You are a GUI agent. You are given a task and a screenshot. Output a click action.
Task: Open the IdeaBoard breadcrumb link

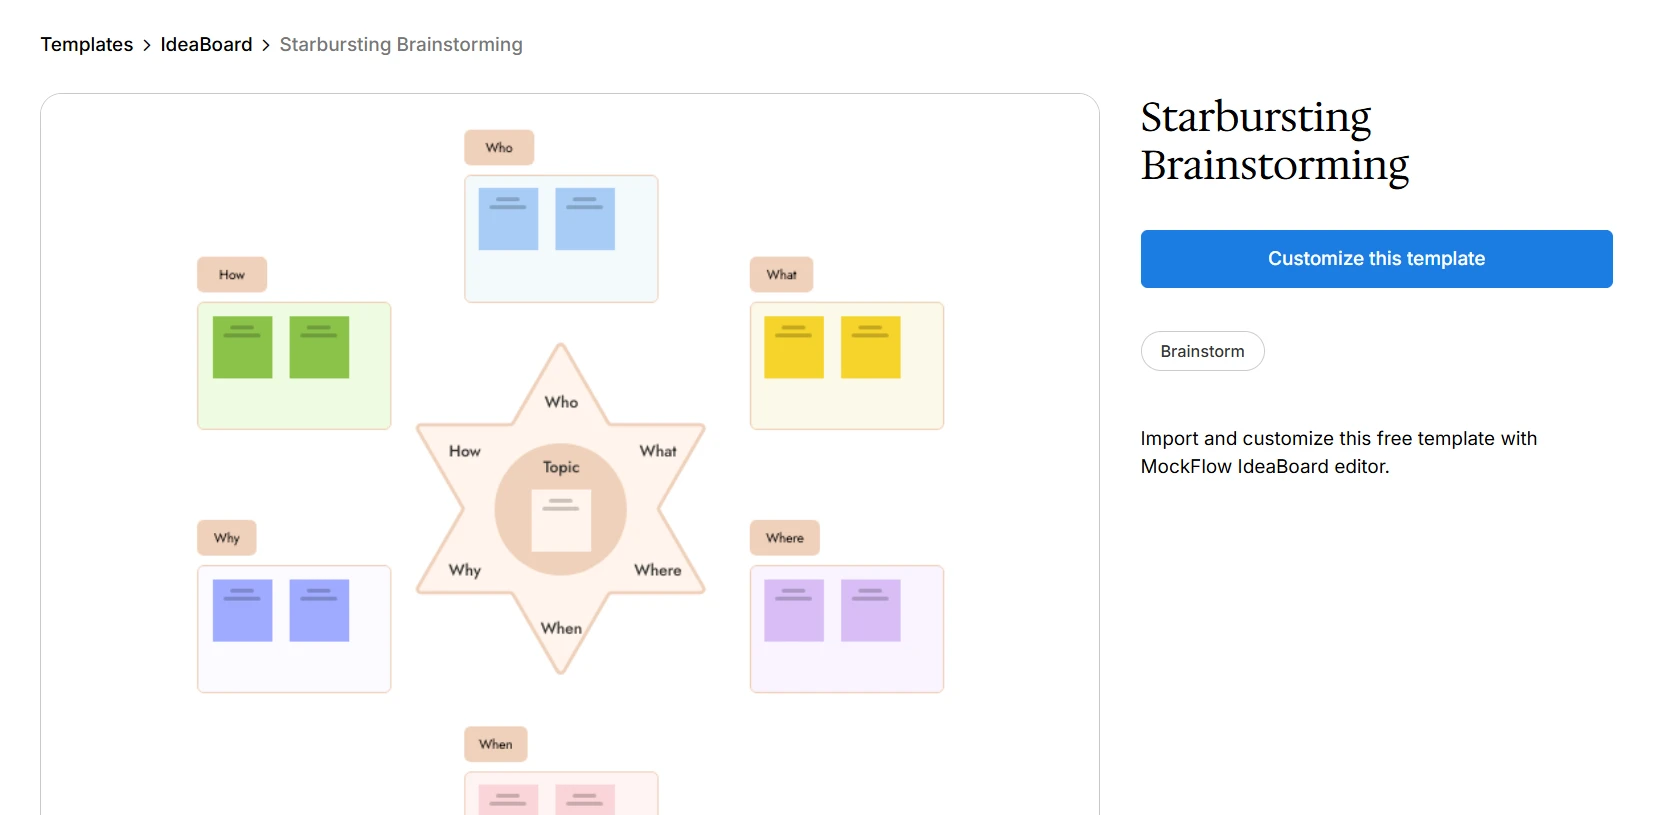point(206,44)
